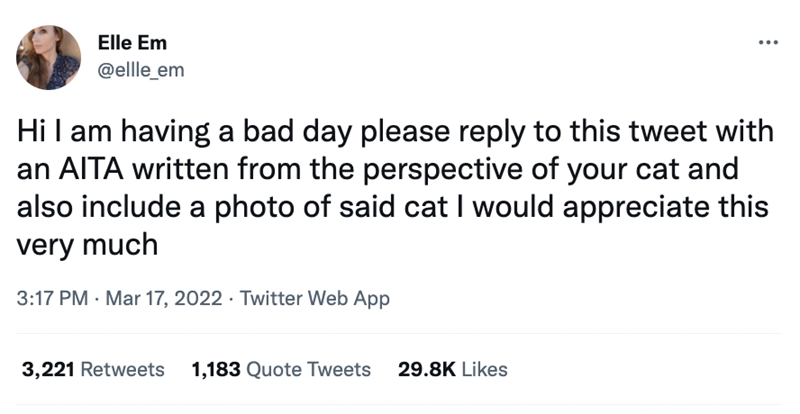Viewport: 800px width, 414px height.
Task: Show the 1,183 Quote Tweets
Action: click(280, 369)
